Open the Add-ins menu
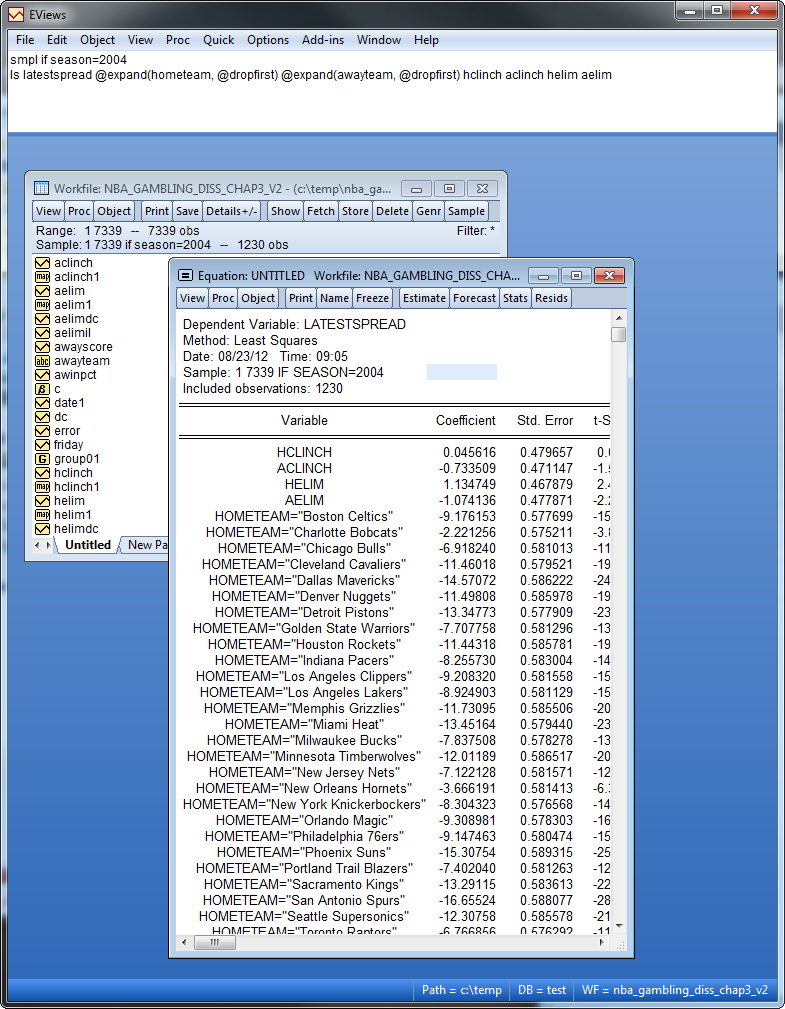This screenshot has height=1009, width=785. pyautogui.click(x=323, y=40)
